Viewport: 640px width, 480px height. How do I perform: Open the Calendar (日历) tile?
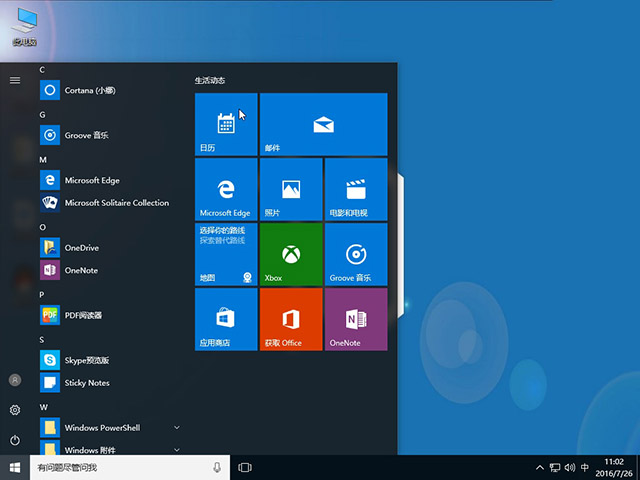[x=226, y=124]
